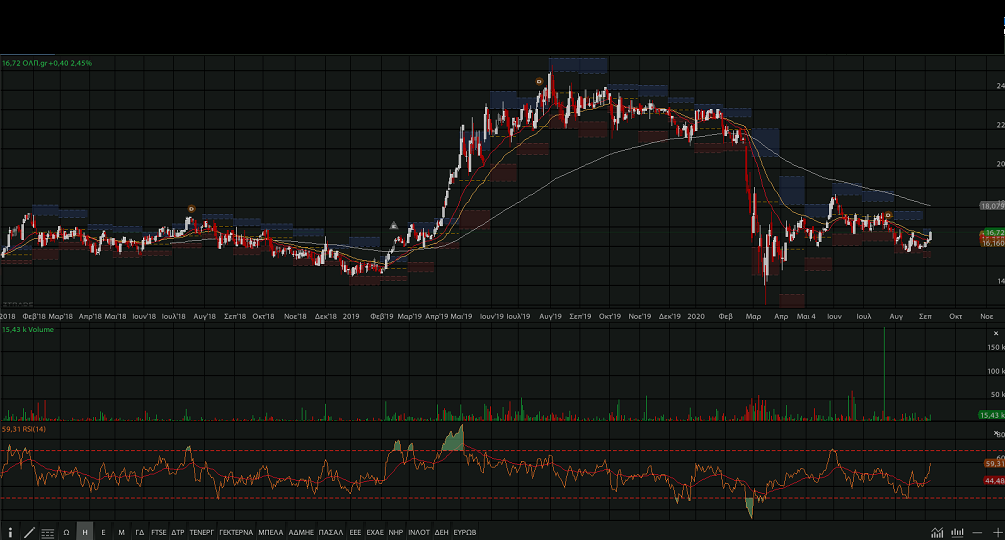Zoom in with the plus icon

pos(997,532)
